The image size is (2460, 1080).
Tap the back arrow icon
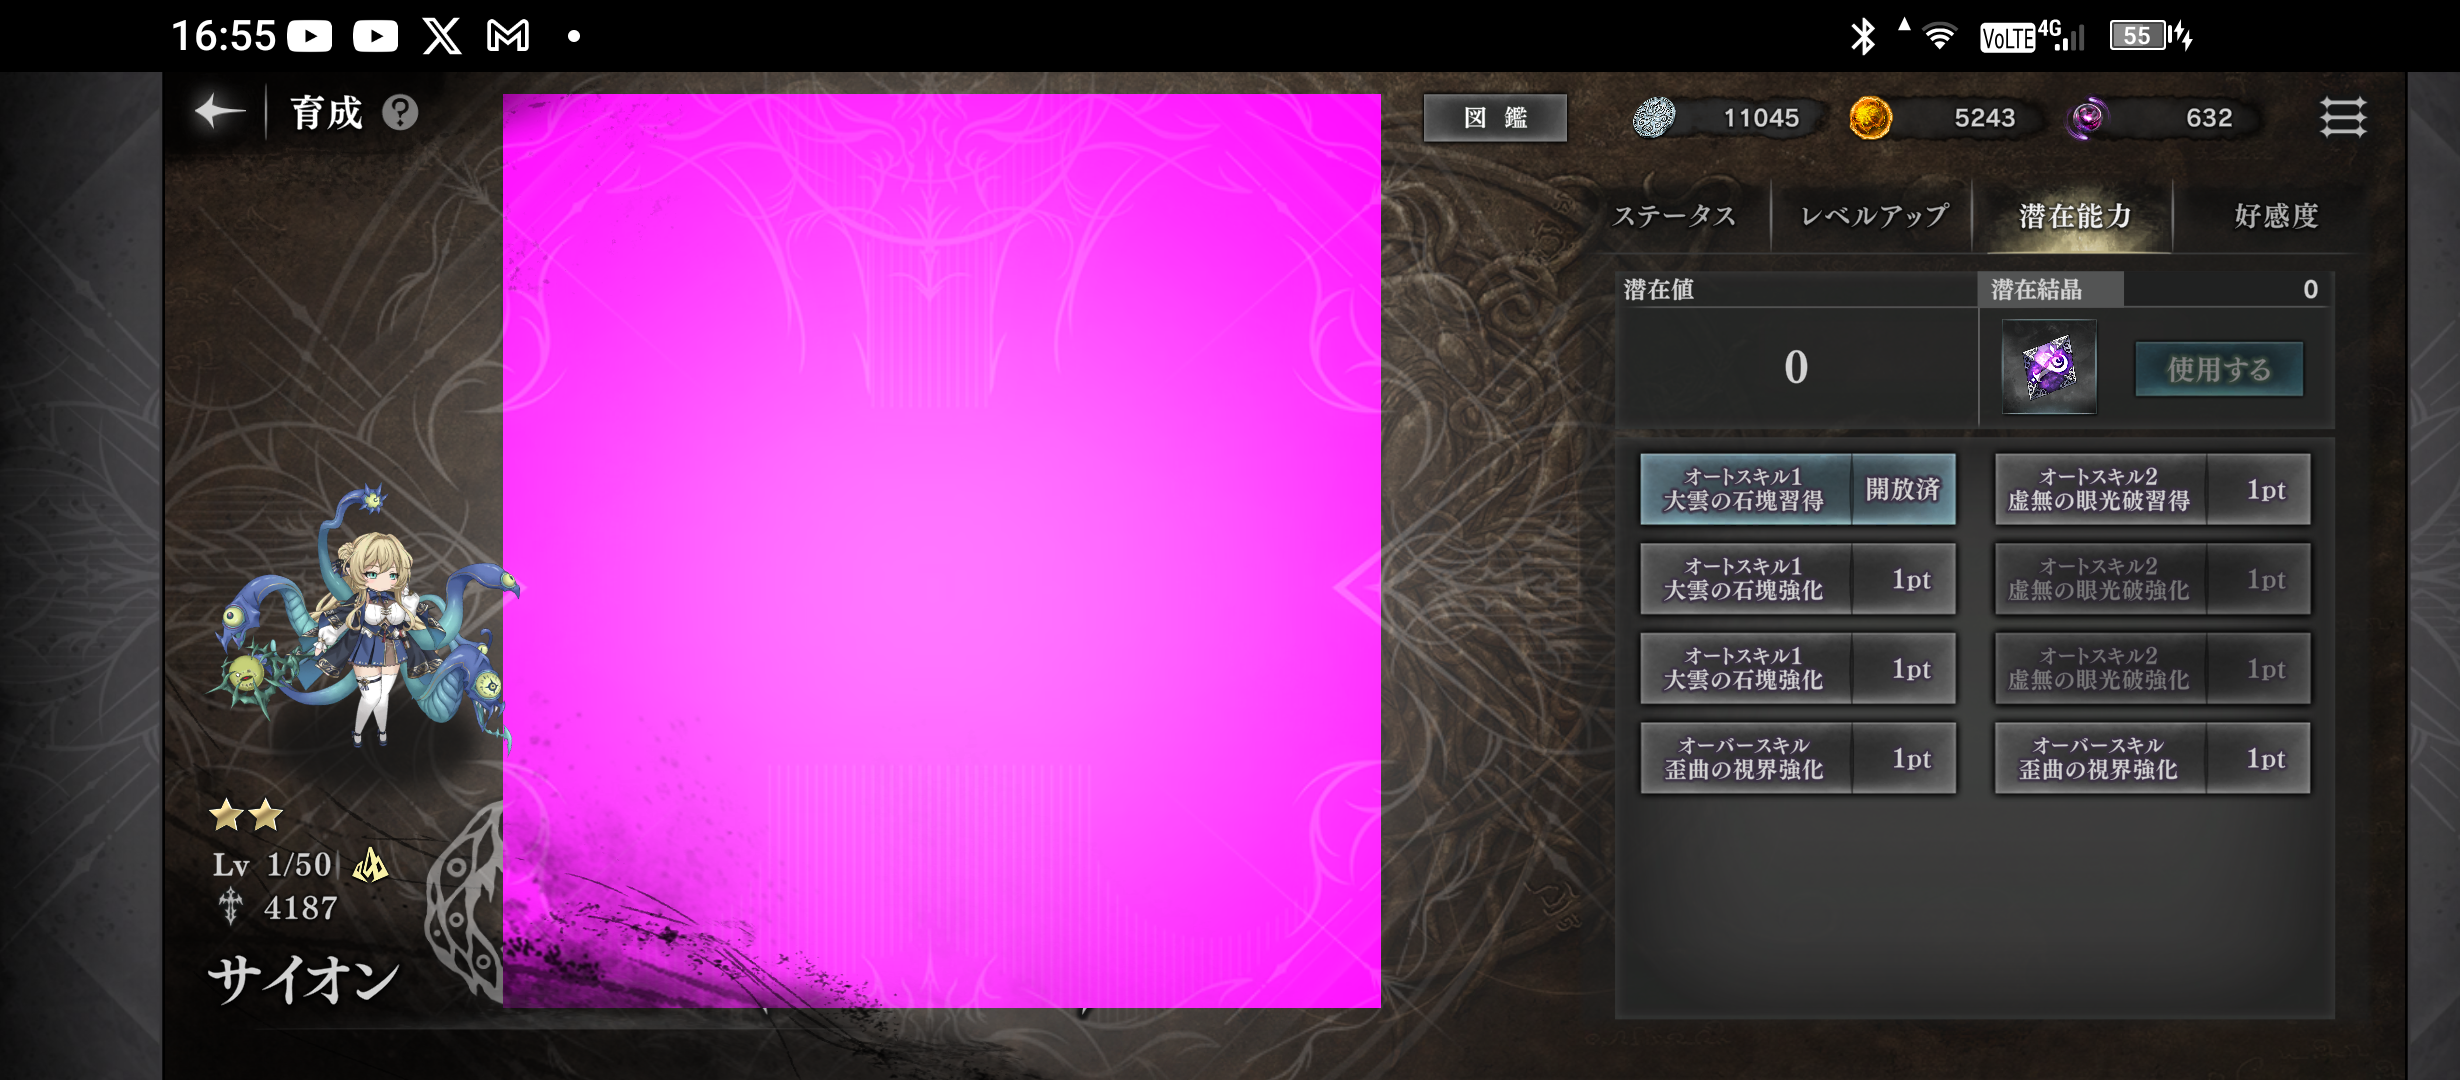coord(220,112)
